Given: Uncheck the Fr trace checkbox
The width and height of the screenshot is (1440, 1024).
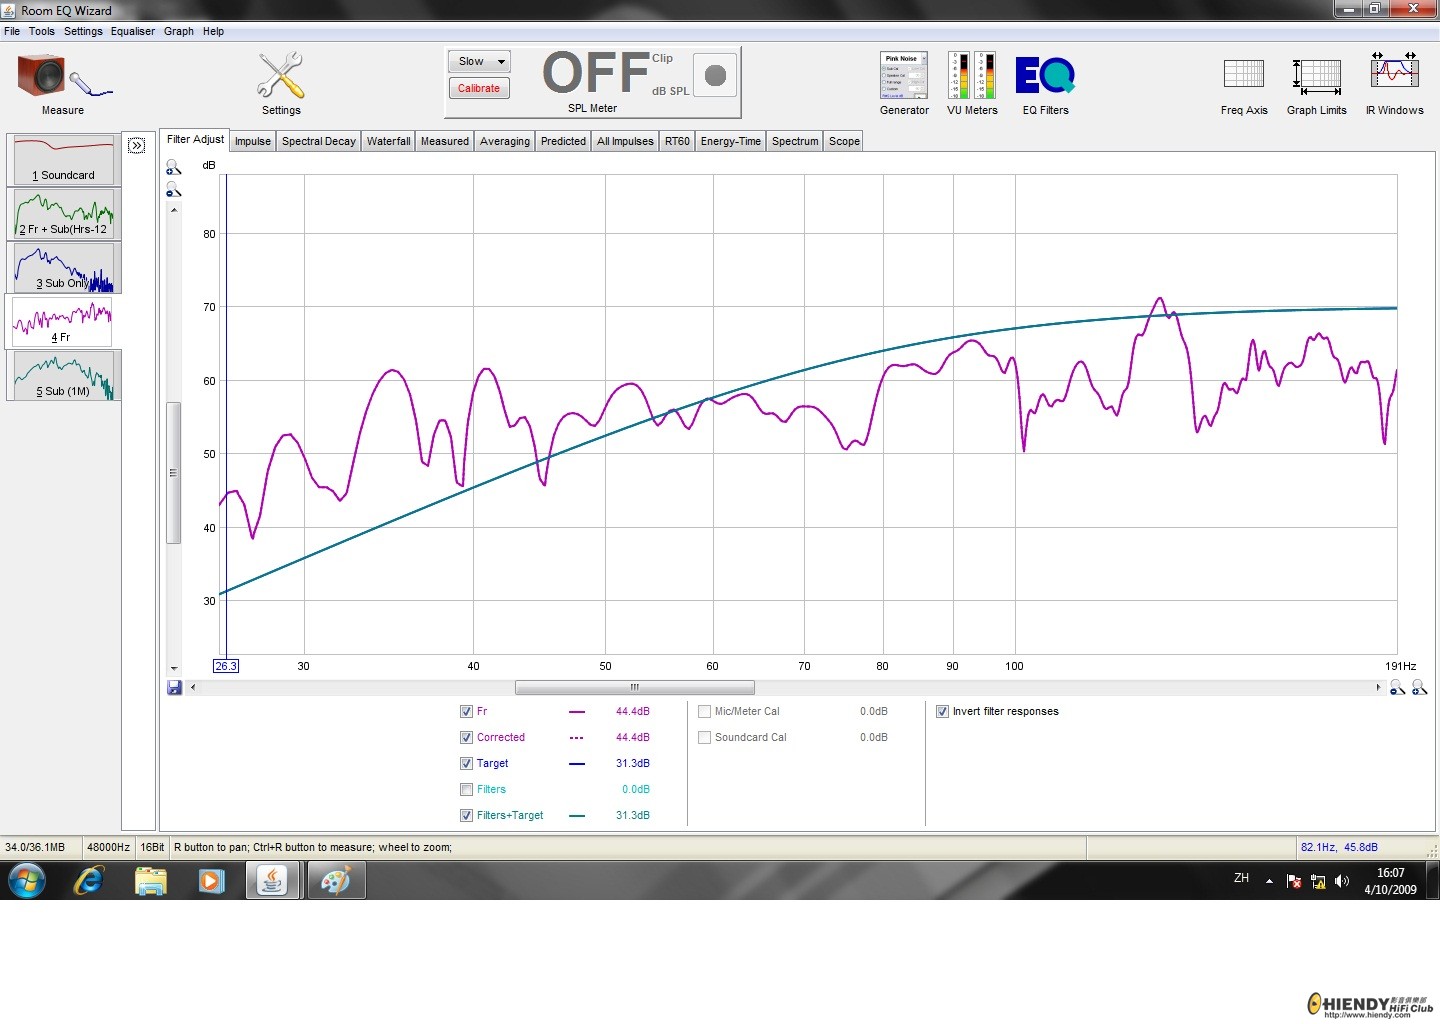Looking at the screenshot, I should tap(466, 712).
